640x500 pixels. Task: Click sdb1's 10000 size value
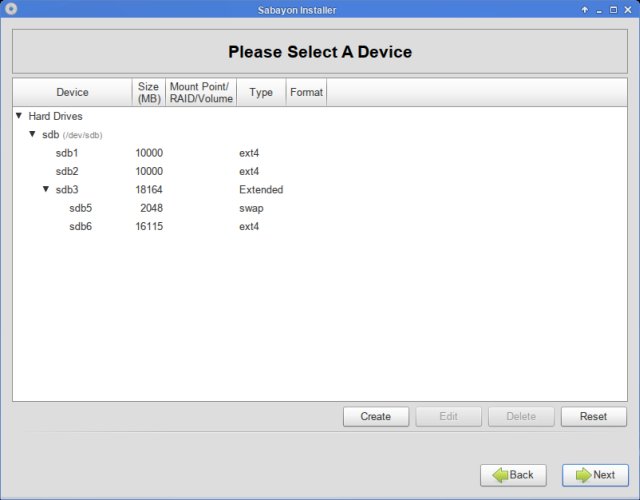click(149, 153)
